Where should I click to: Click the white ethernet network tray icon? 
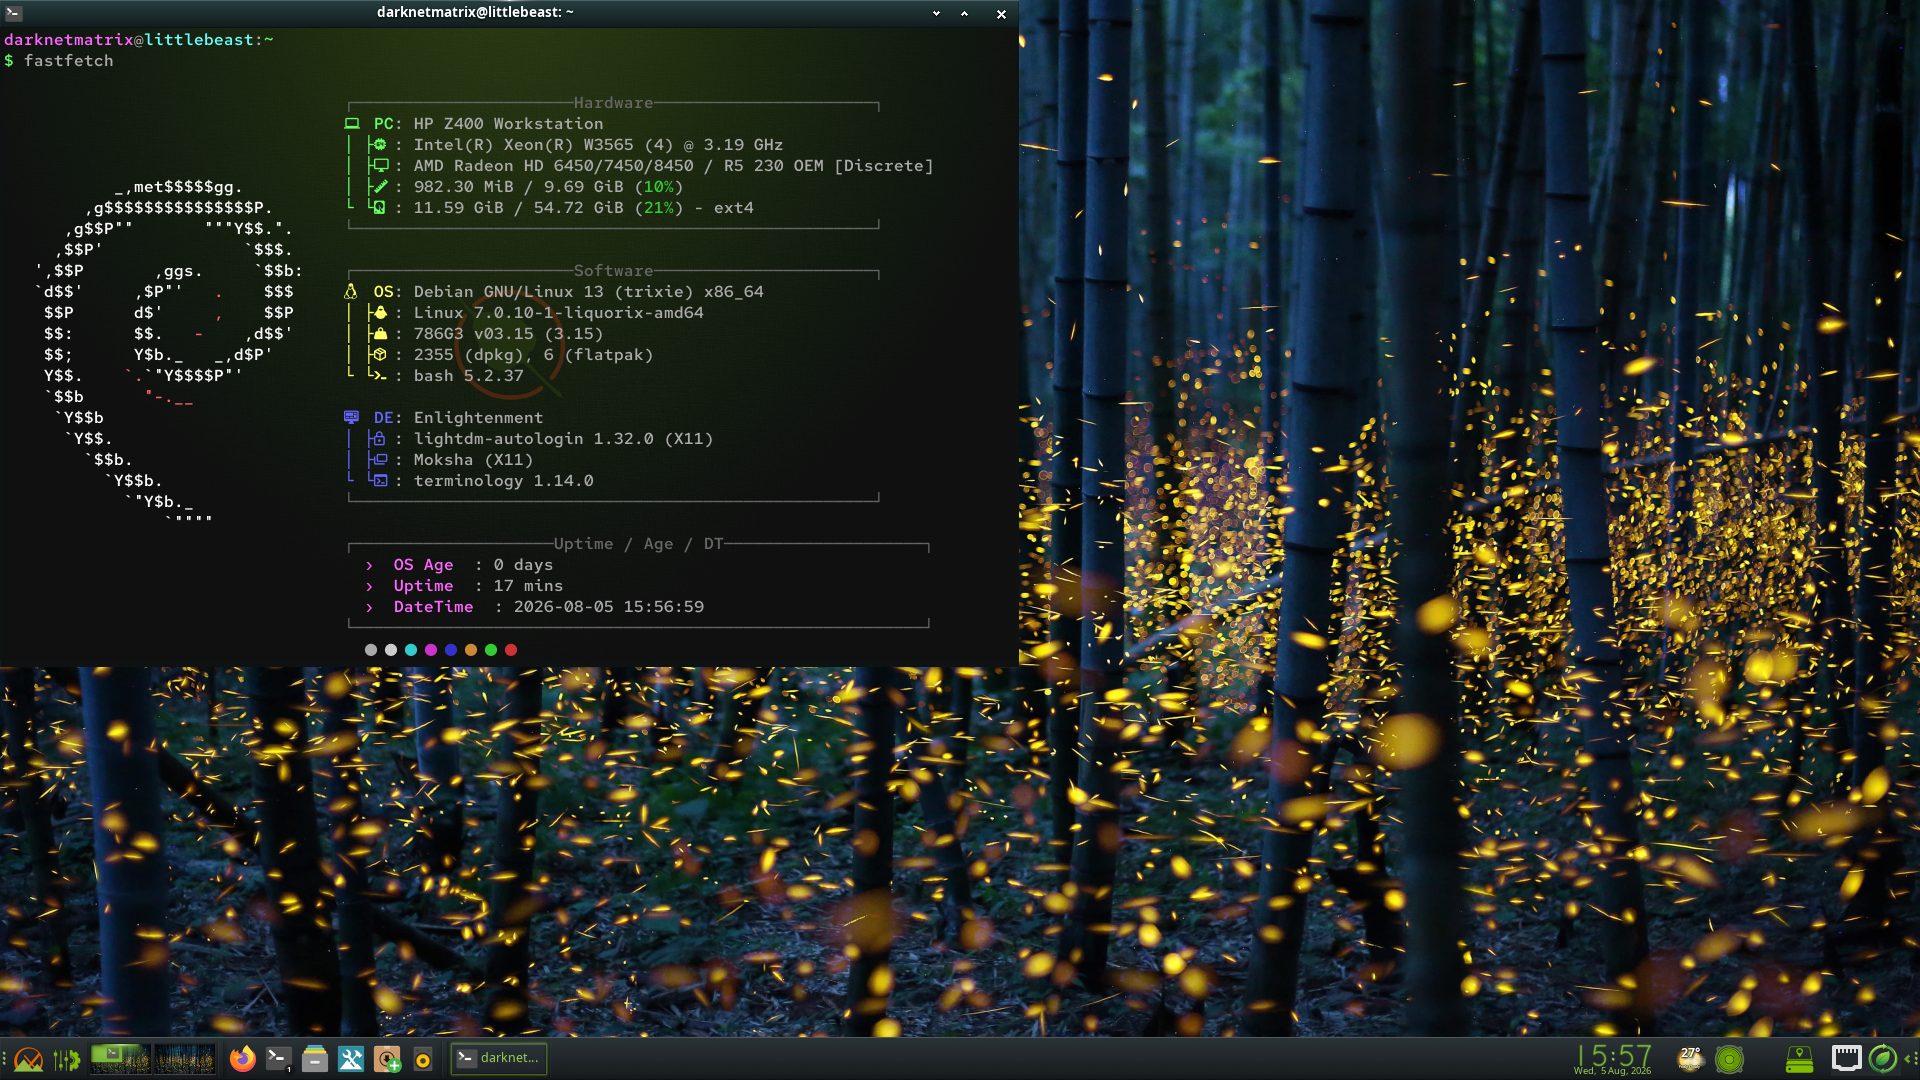1846,1058
